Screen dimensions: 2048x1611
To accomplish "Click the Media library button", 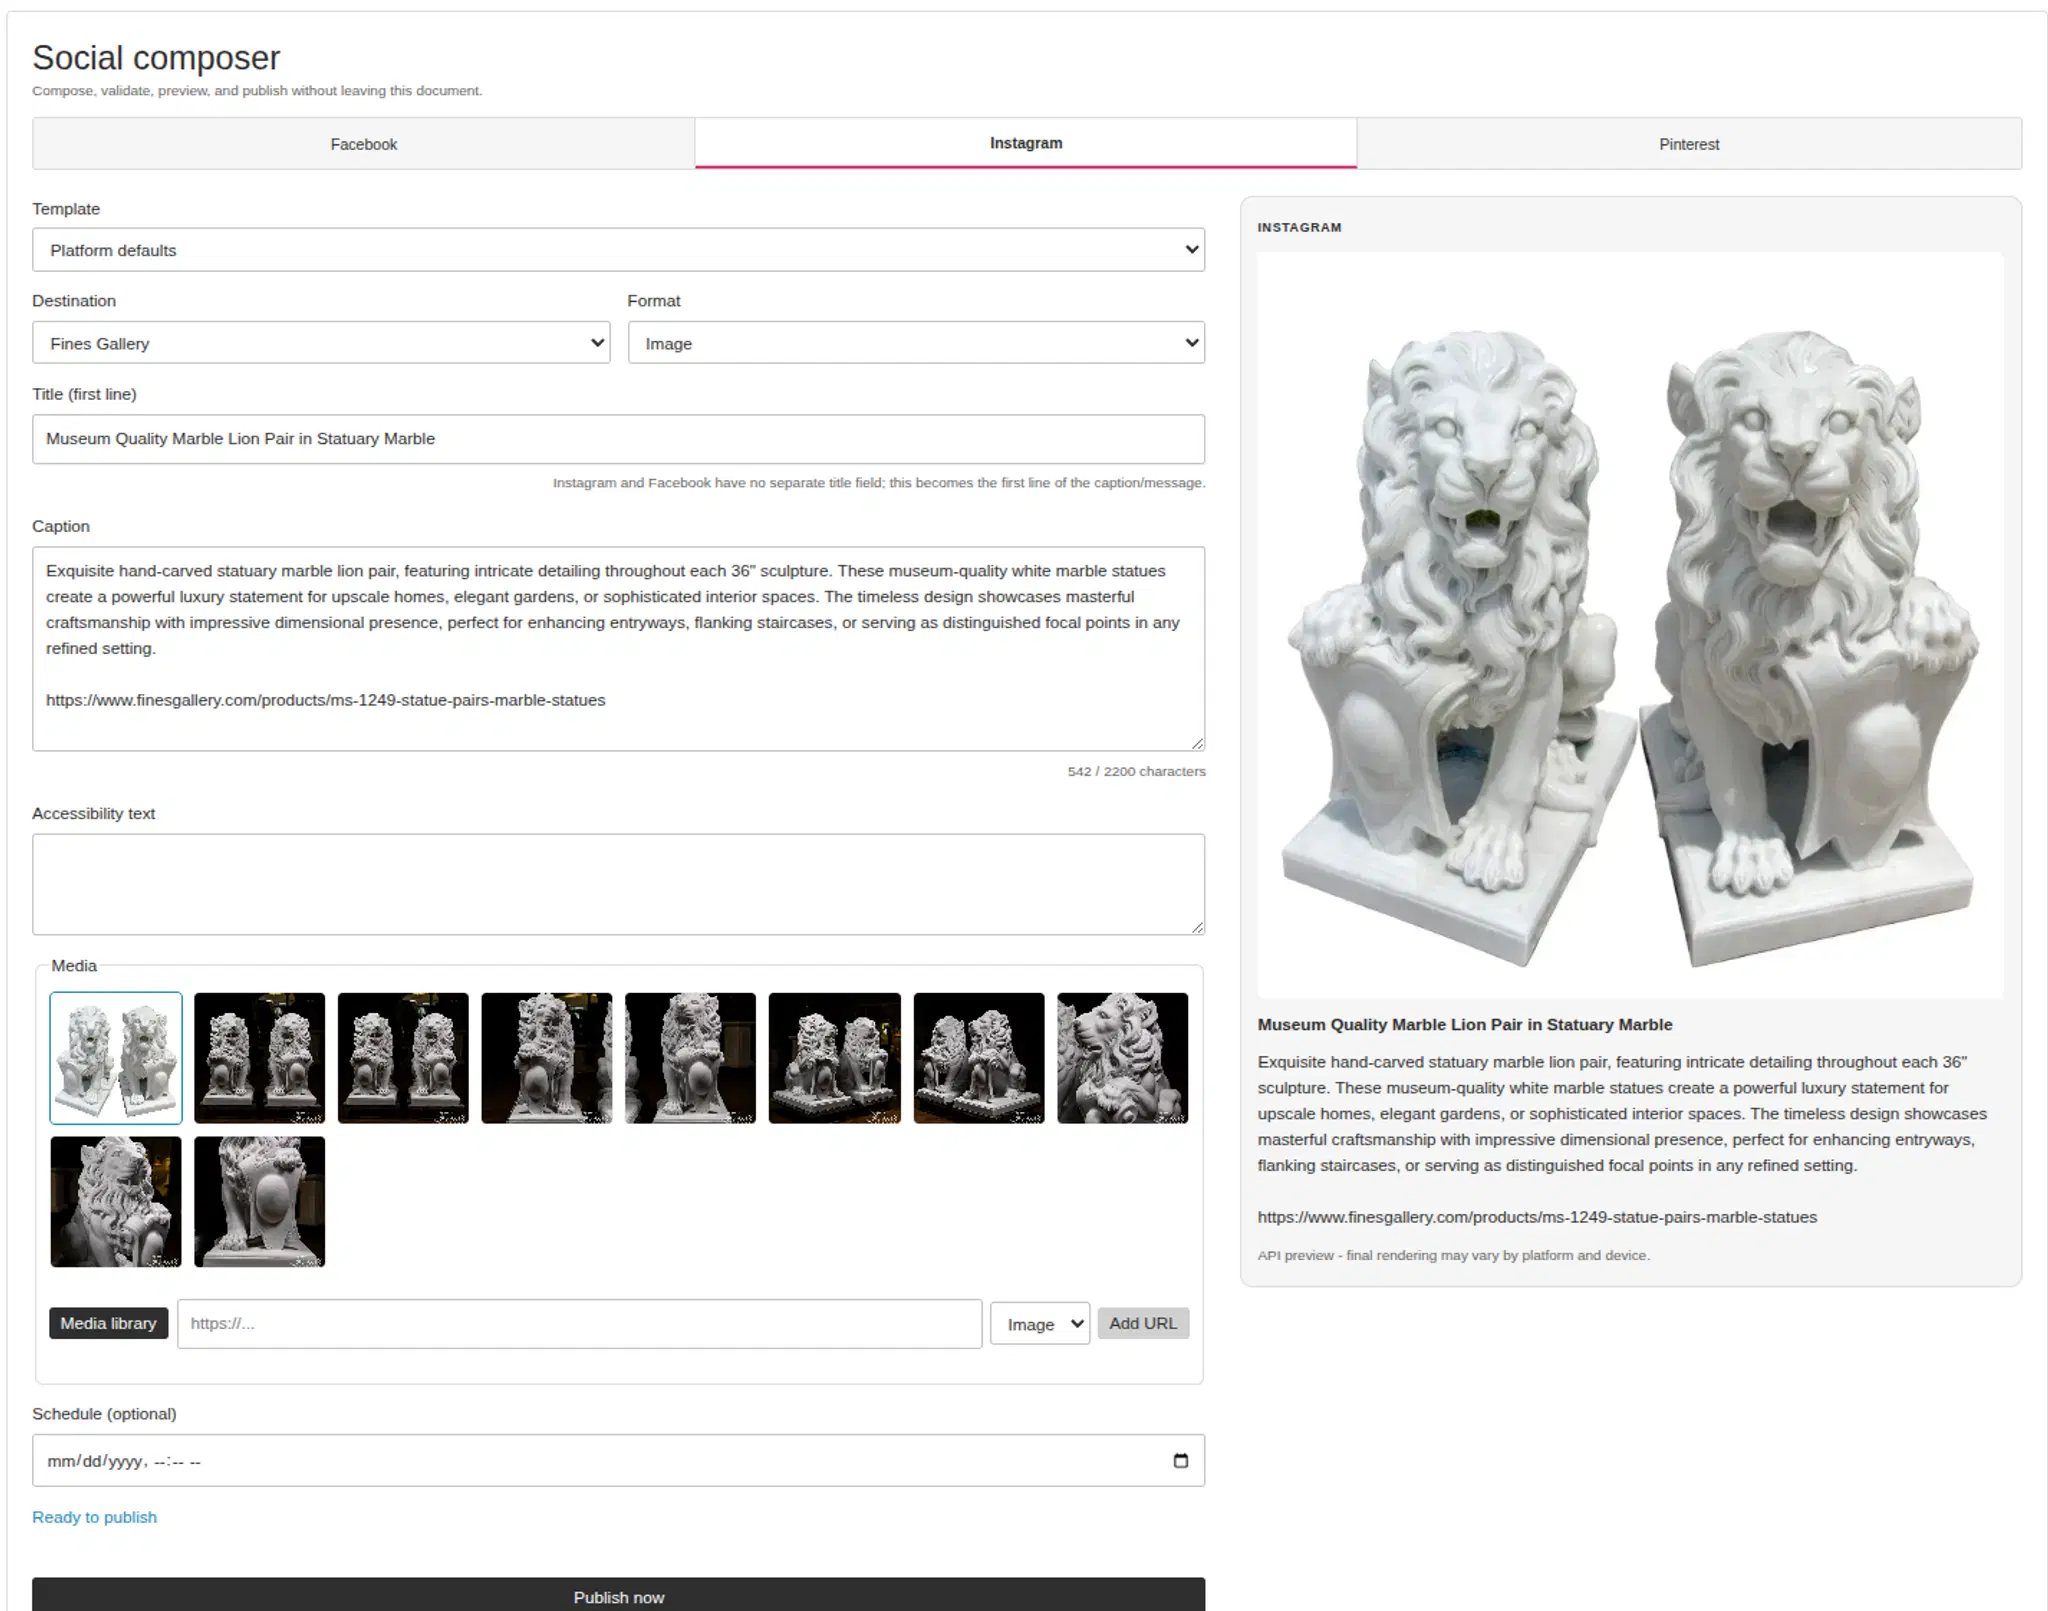I will (108, 1323).
